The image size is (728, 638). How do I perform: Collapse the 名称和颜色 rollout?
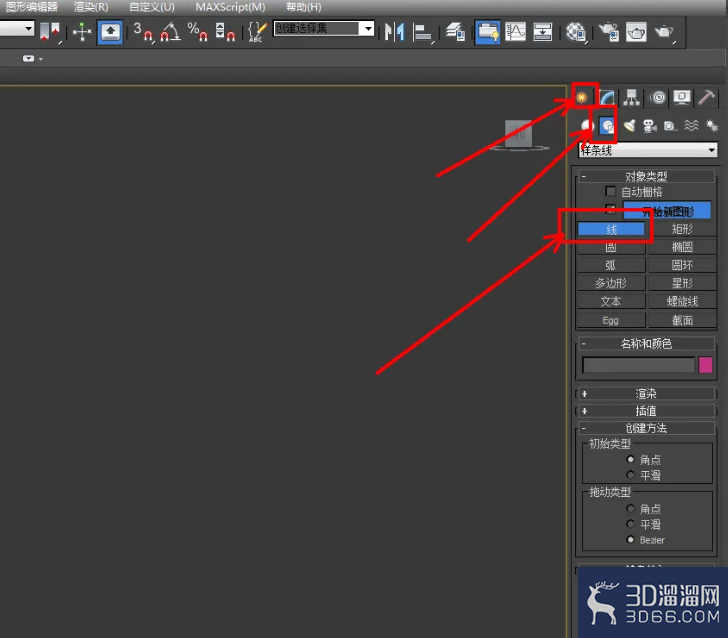click(645, 344)
